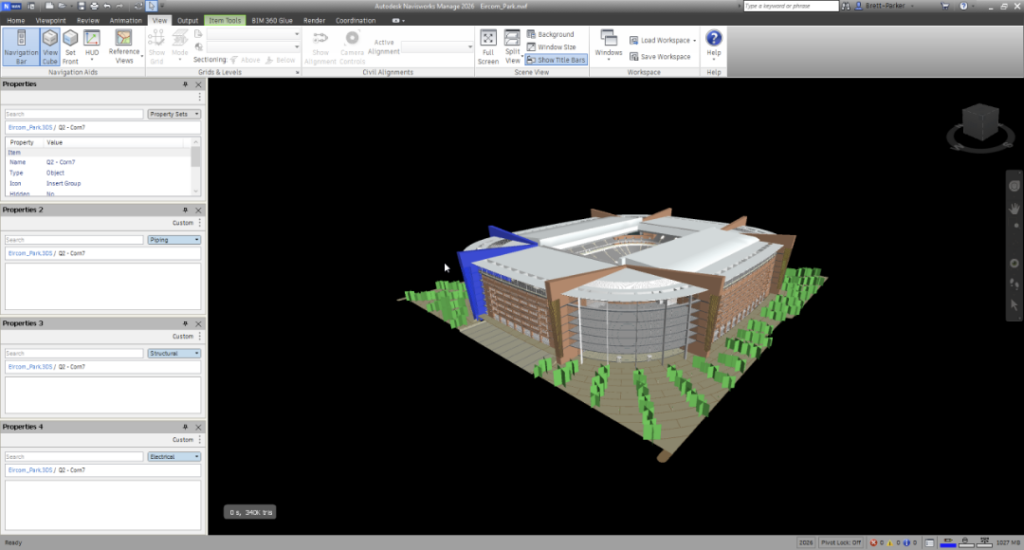This screenshot has height=550, width=1024.
Task: Open the Animation tab
Action: point(125,20)
